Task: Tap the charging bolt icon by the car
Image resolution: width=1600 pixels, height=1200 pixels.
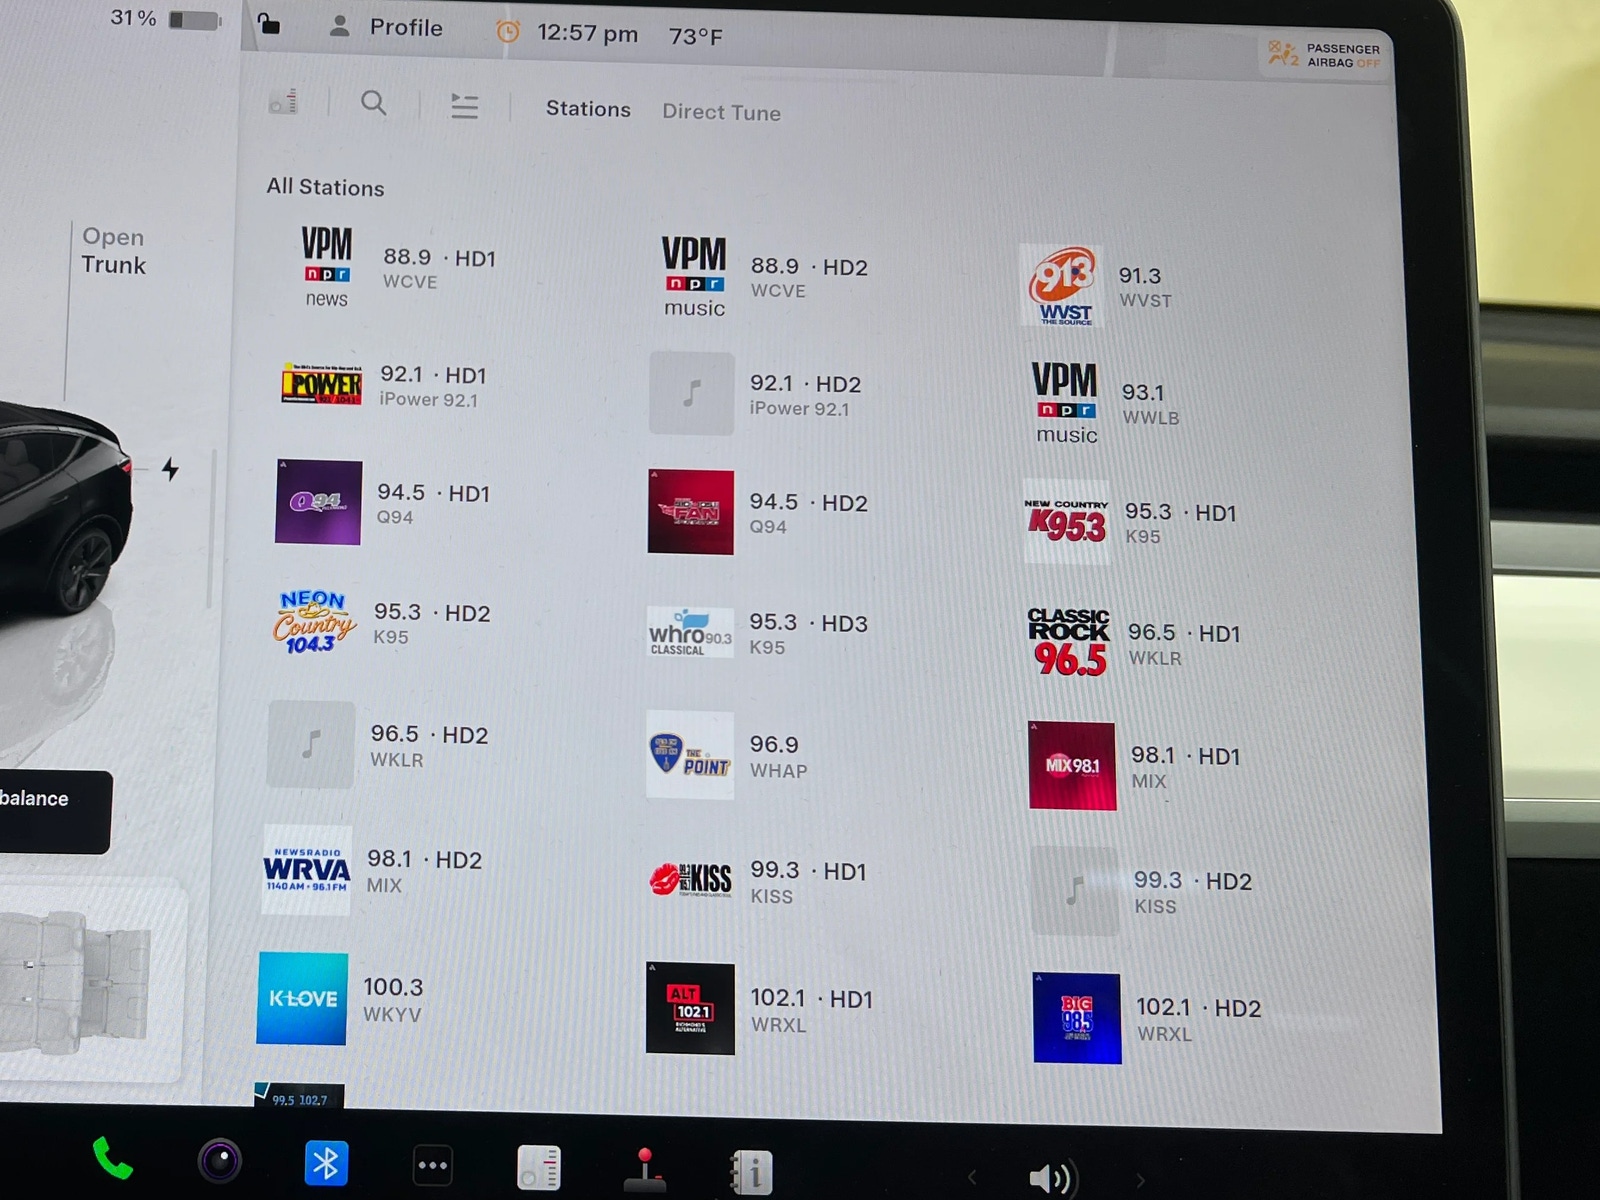Action: point(171,468)
